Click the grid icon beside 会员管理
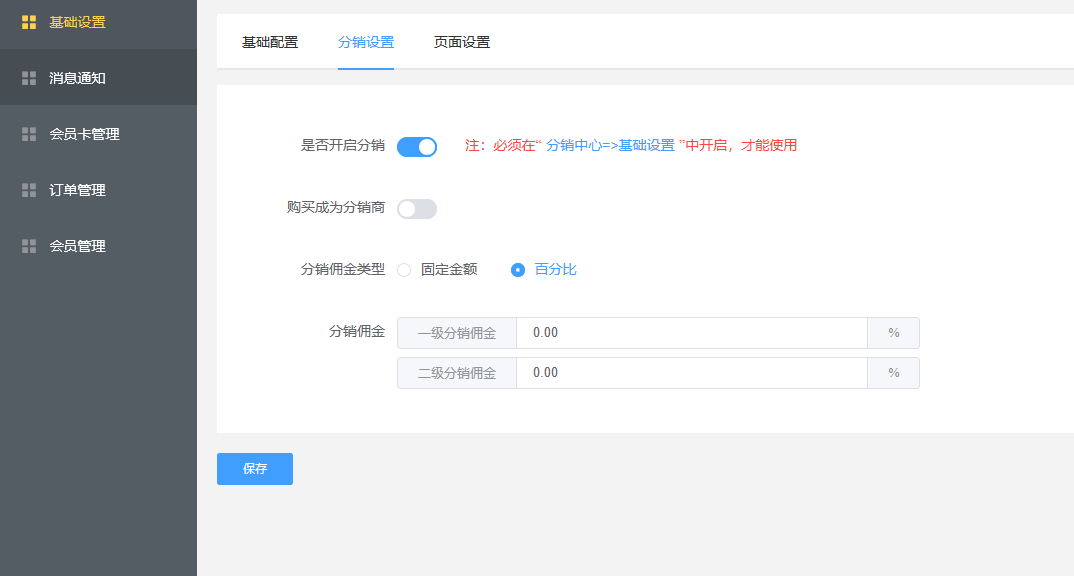The height and width of the screenshot is (576, 1074). pos(29,246)
